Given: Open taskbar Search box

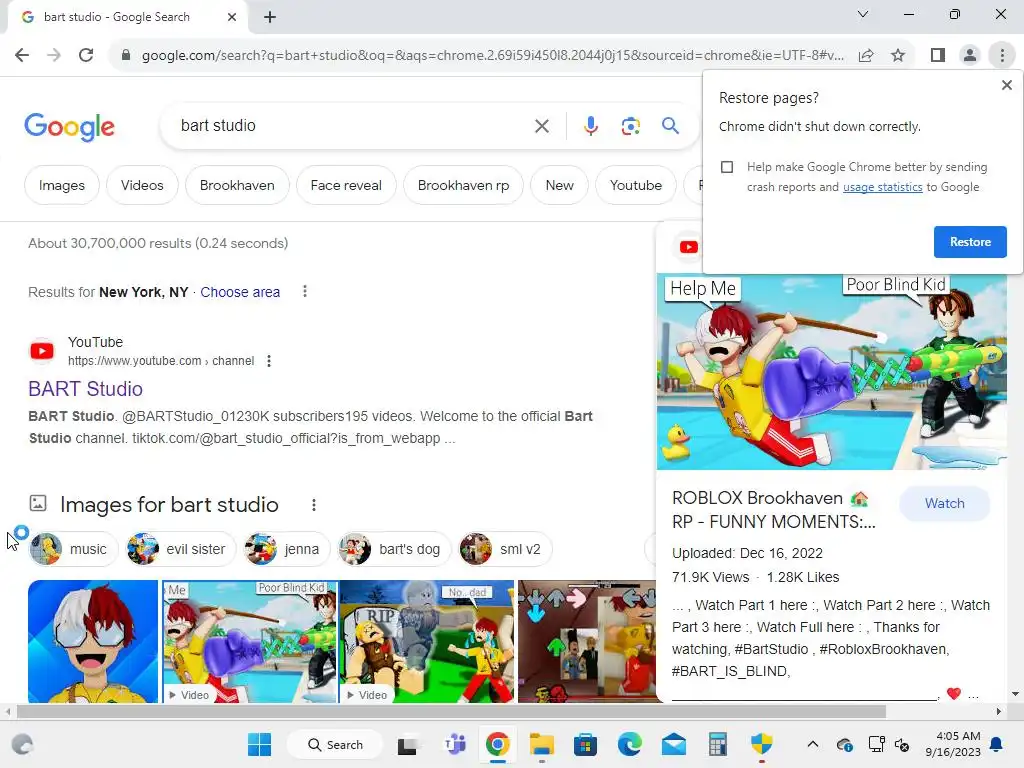Looking at the screenshot, I should point(335,744).
